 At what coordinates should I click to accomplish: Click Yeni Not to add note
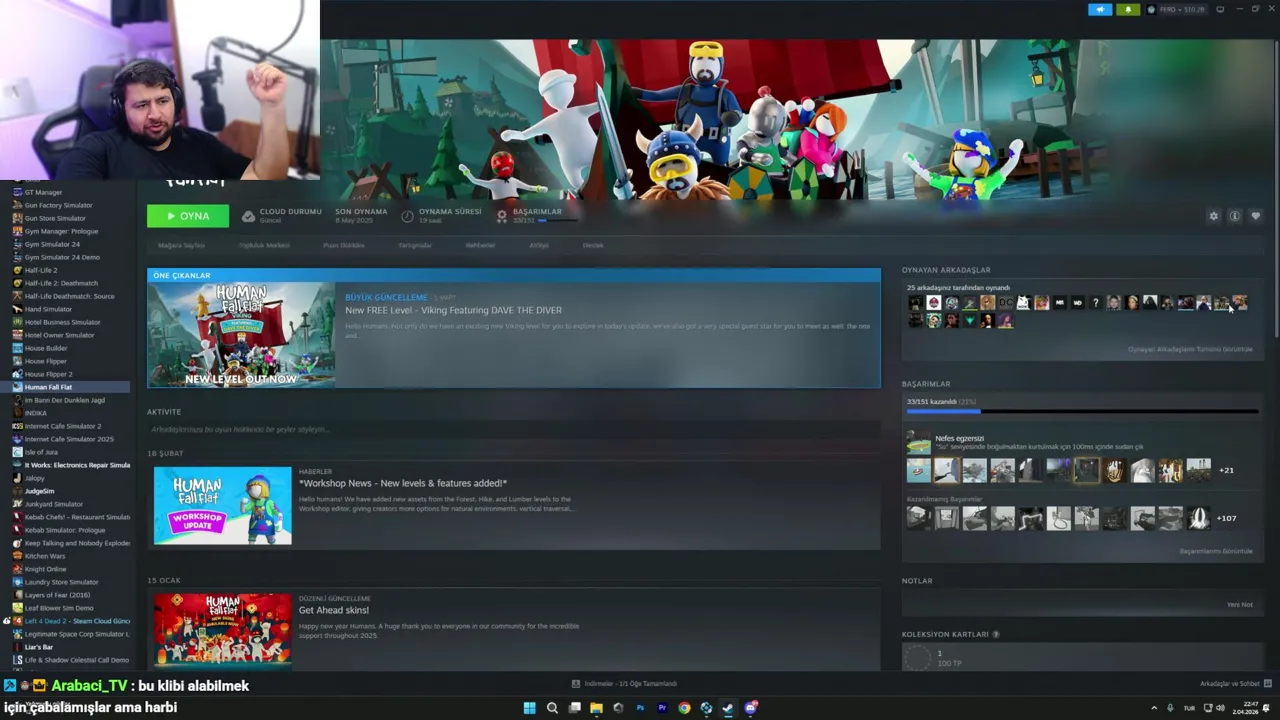point(1240,605)
